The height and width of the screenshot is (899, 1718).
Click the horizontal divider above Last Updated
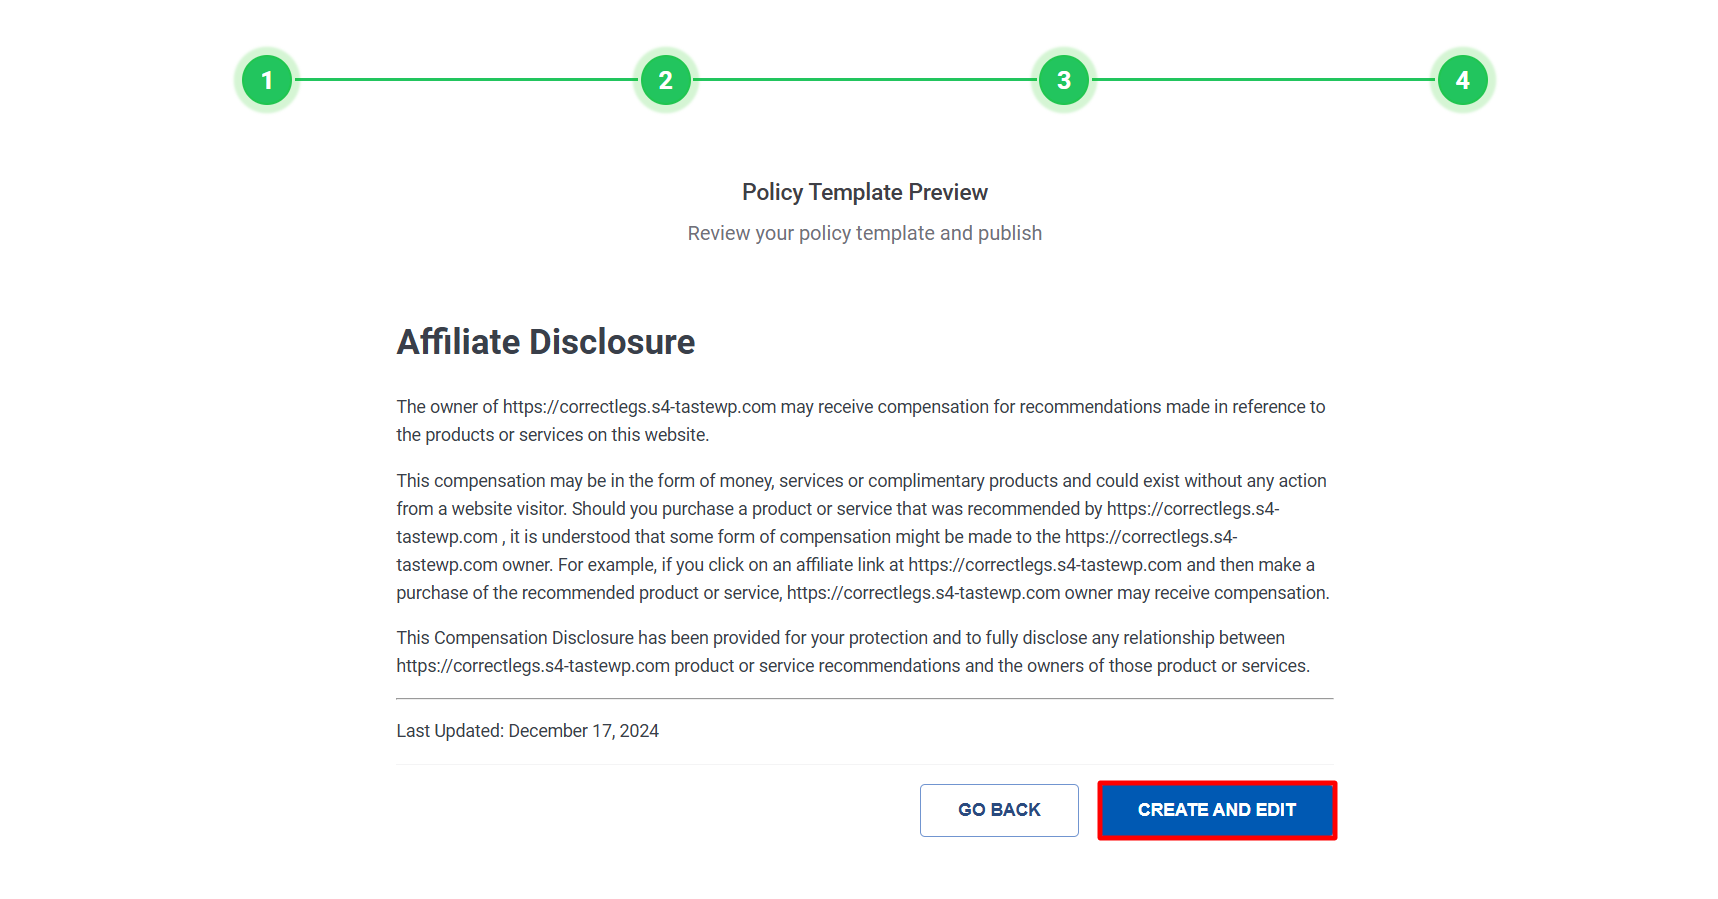point(864,699)
